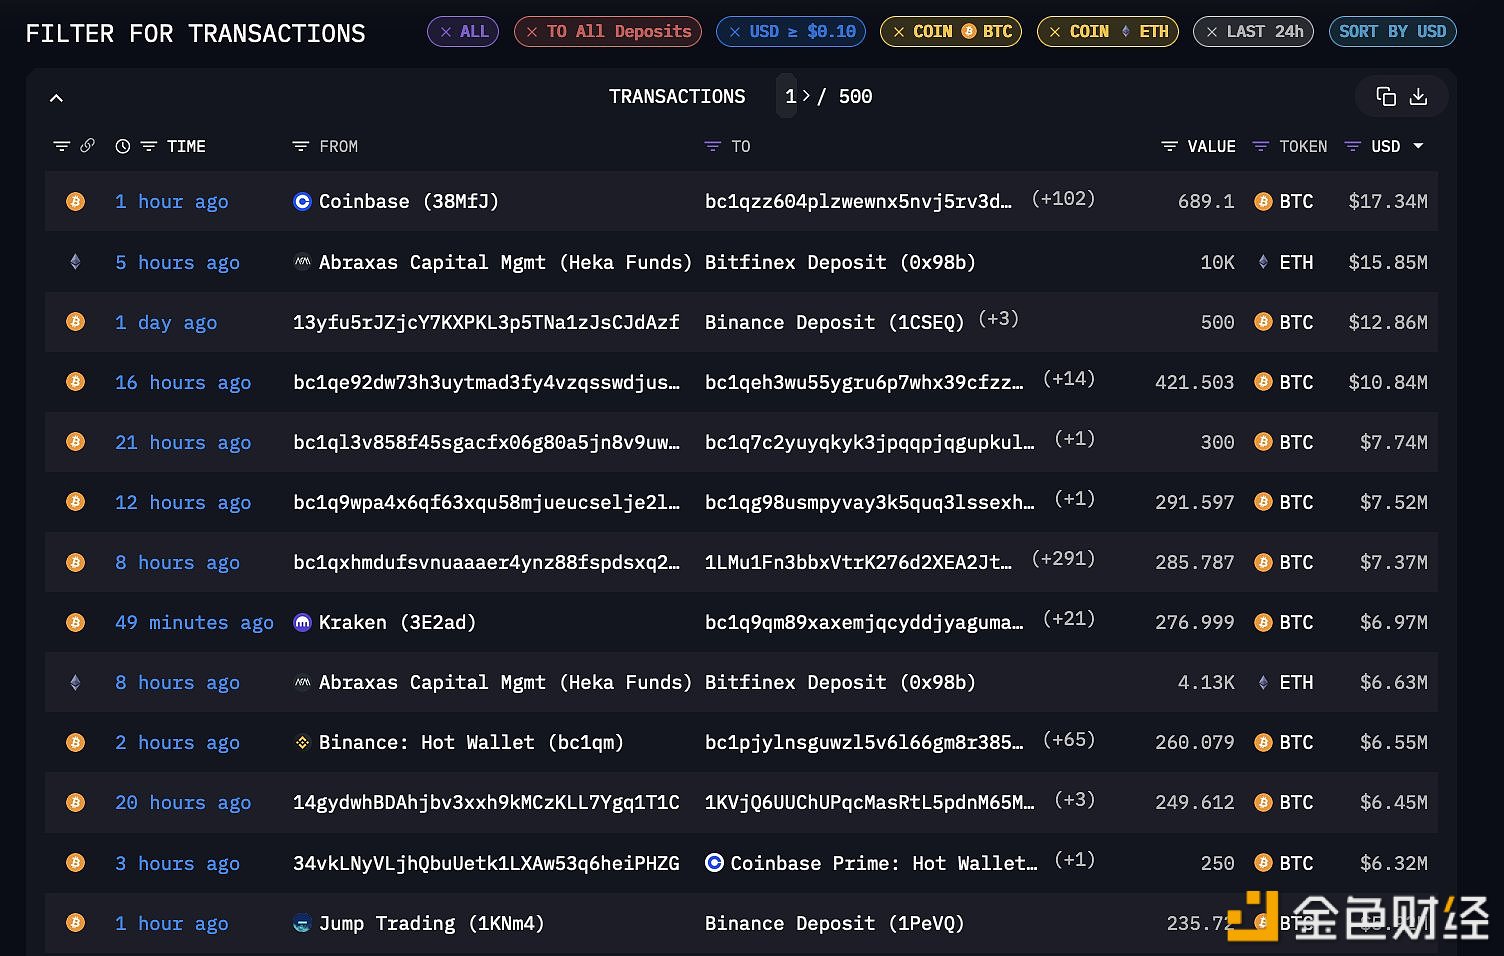This screenshot has height=956, width=1504.
Task: Click the 1 day ago timestamp
Action: coord(166,322)
